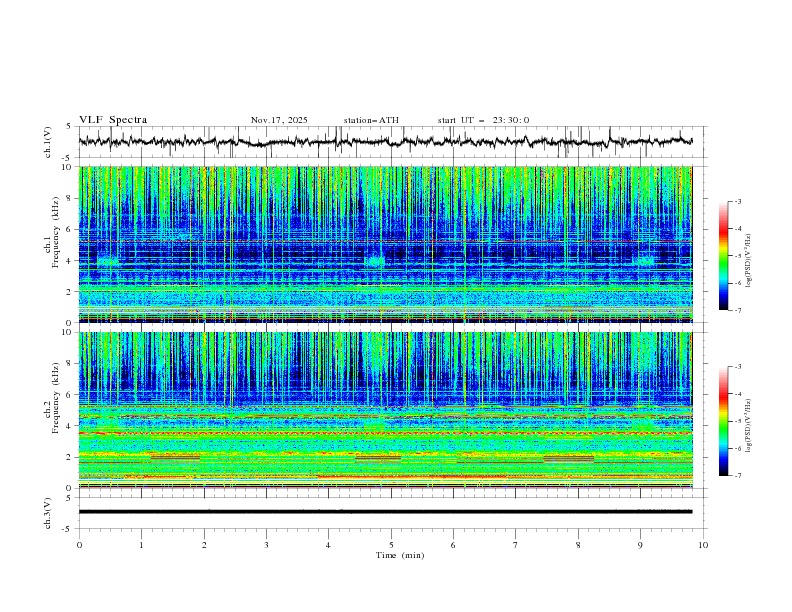Click the "log(PSD)(V²/Hz)" label beside ch.1 color bar
Image resolution: width=792 pixels, height=612 pixels.
pos(749,261)
